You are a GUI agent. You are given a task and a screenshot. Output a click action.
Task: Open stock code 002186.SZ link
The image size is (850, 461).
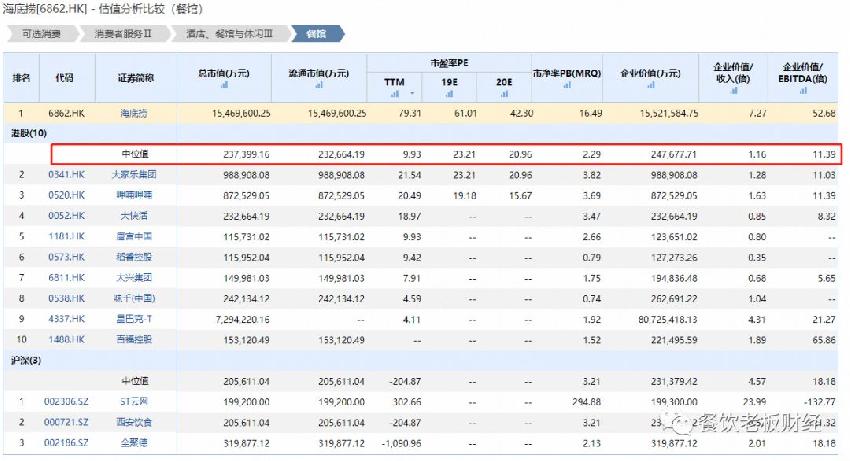tap(66, 443)
